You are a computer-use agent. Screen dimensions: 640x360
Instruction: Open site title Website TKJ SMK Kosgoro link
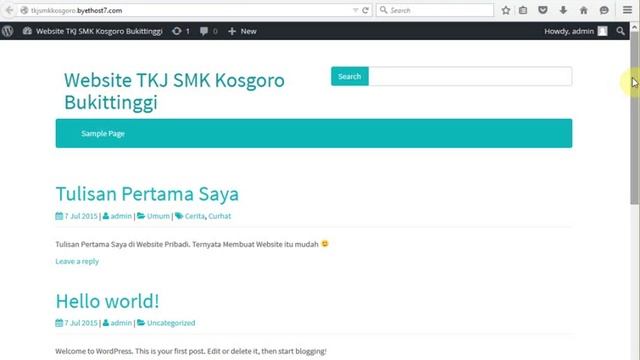click(x=174, y=91)
